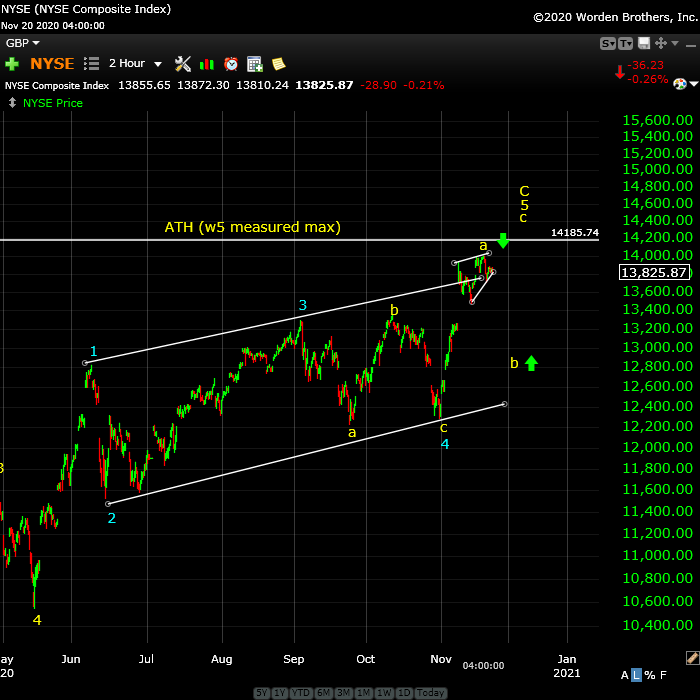Click the calendar with plus icon

(x=255, y=64)
